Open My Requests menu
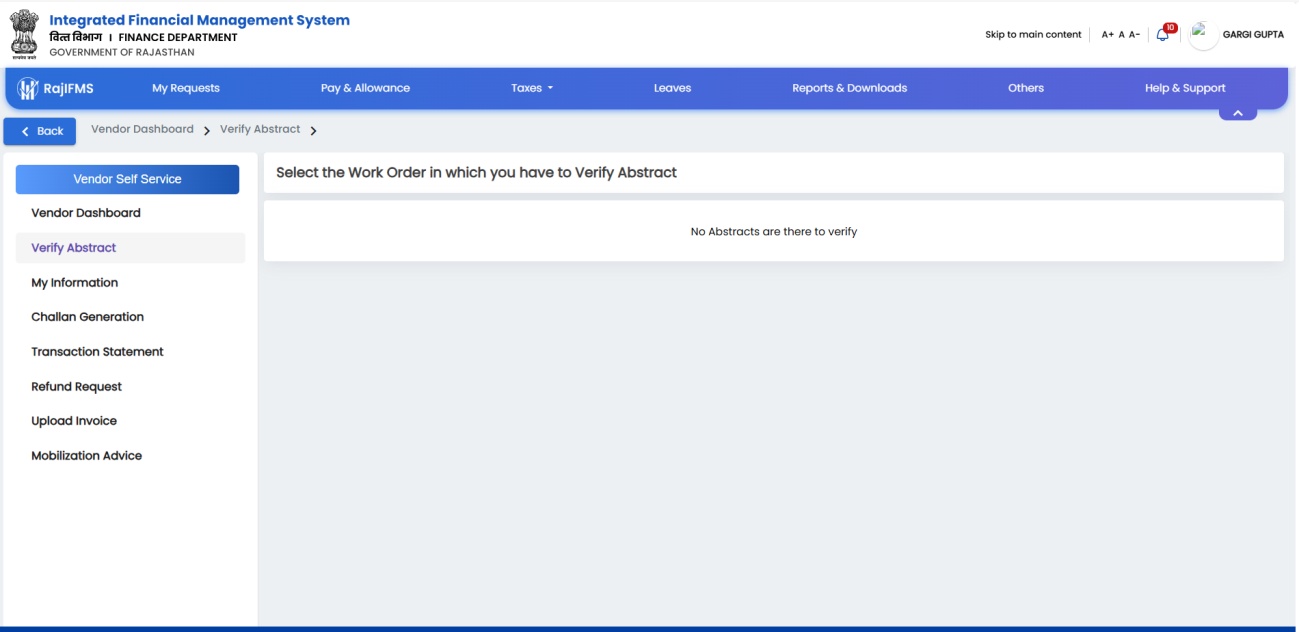This screenshot has height=632, width=1299. tap(186, 88)
